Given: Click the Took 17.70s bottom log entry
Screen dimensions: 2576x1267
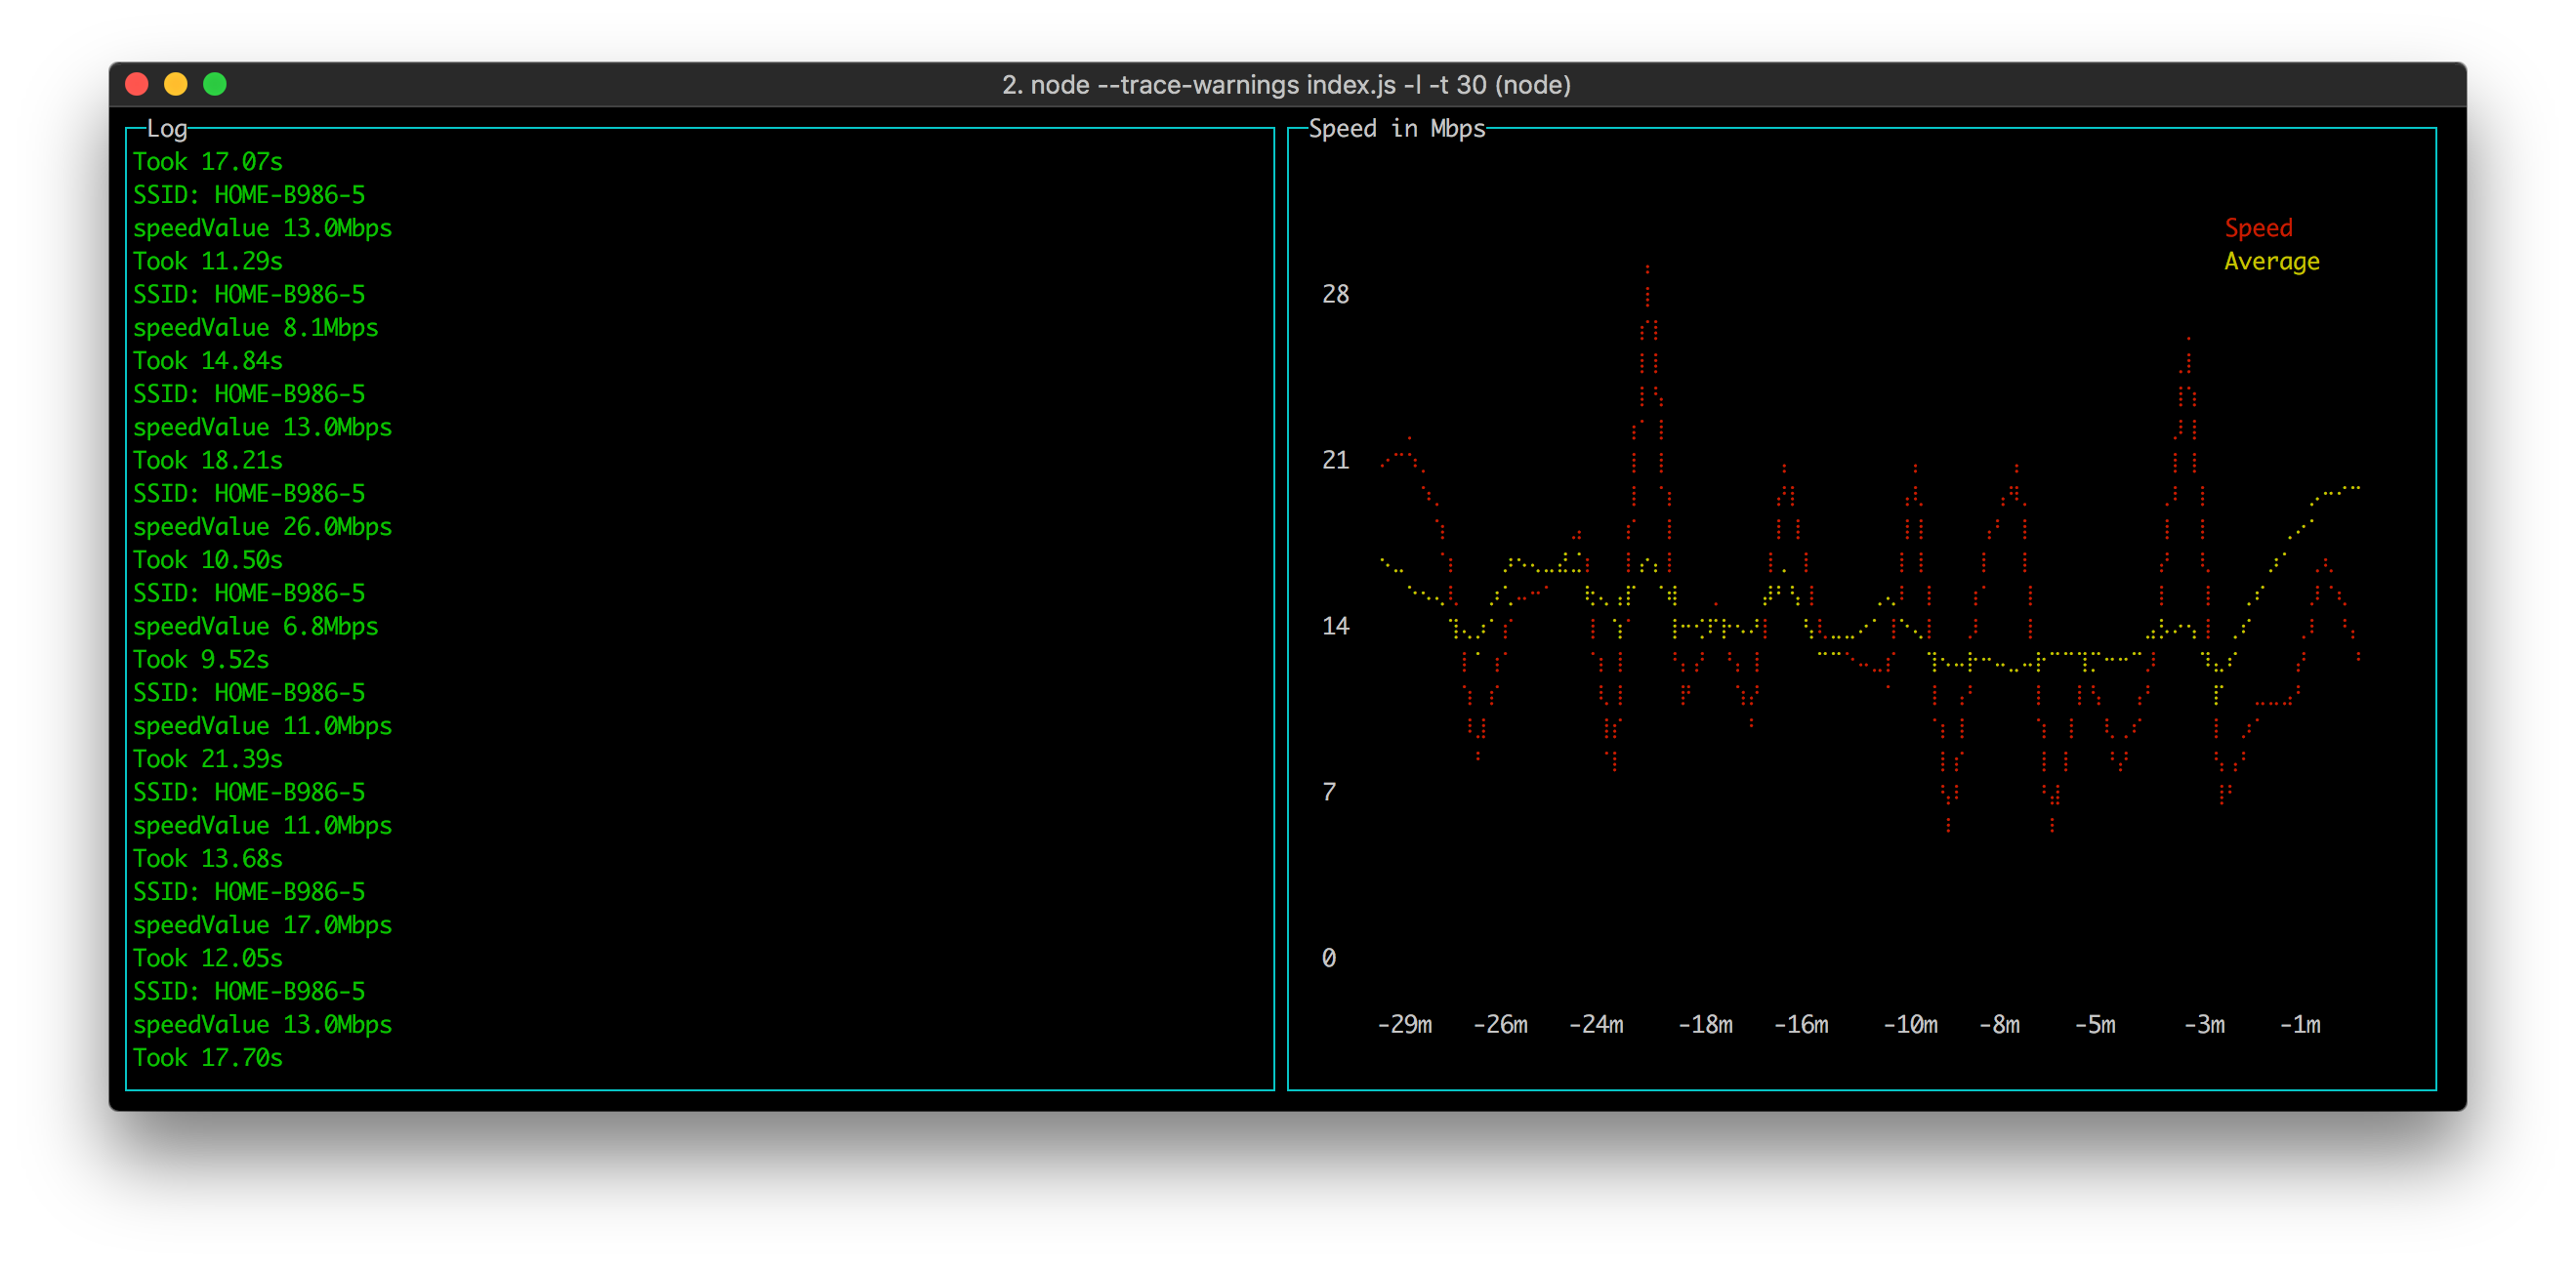Looking at the screenshot, I should [208, 1058].
